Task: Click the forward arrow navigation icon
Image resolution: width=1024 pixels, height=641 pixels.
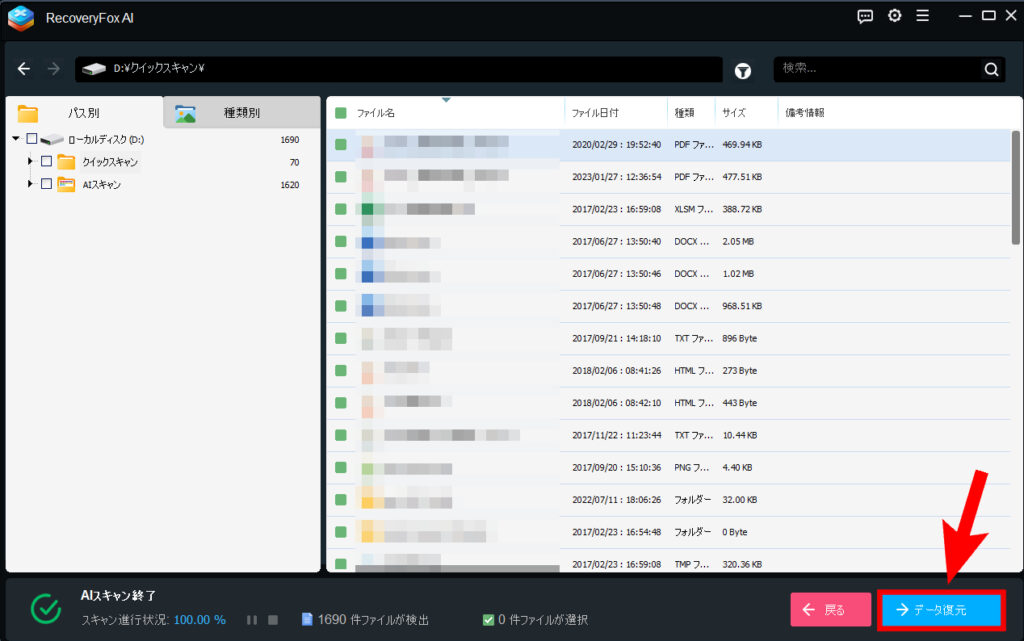Action: [53, 69]
